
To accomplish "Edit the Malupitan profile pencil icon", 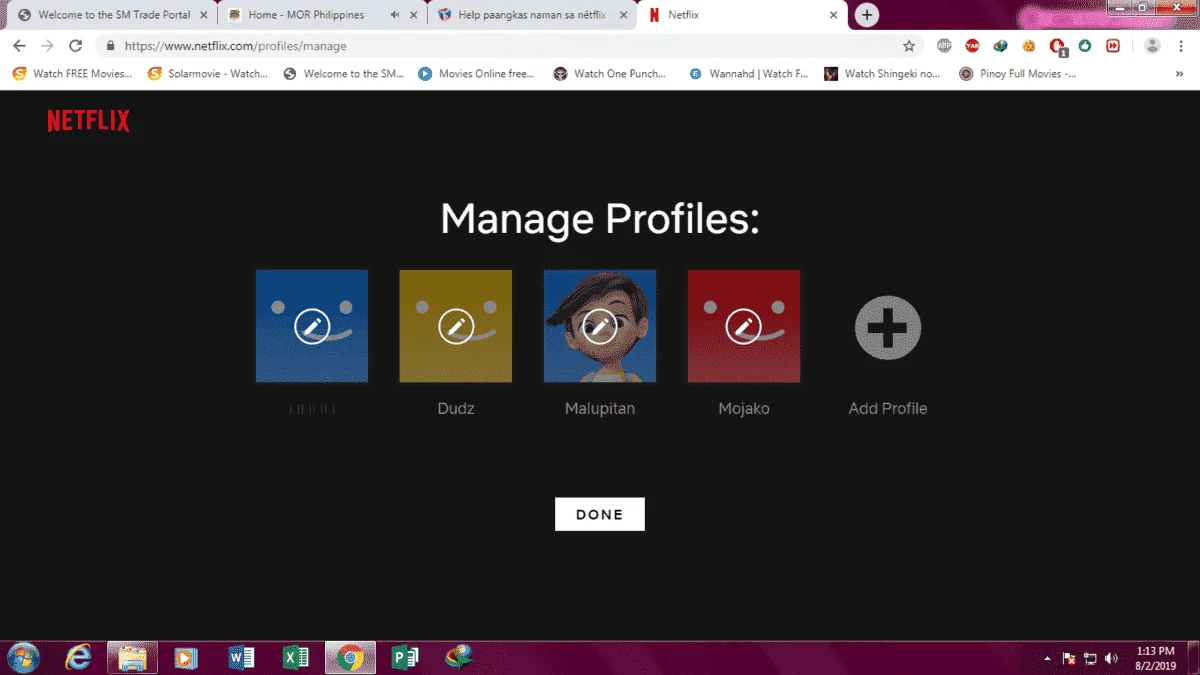I will 600,326.
